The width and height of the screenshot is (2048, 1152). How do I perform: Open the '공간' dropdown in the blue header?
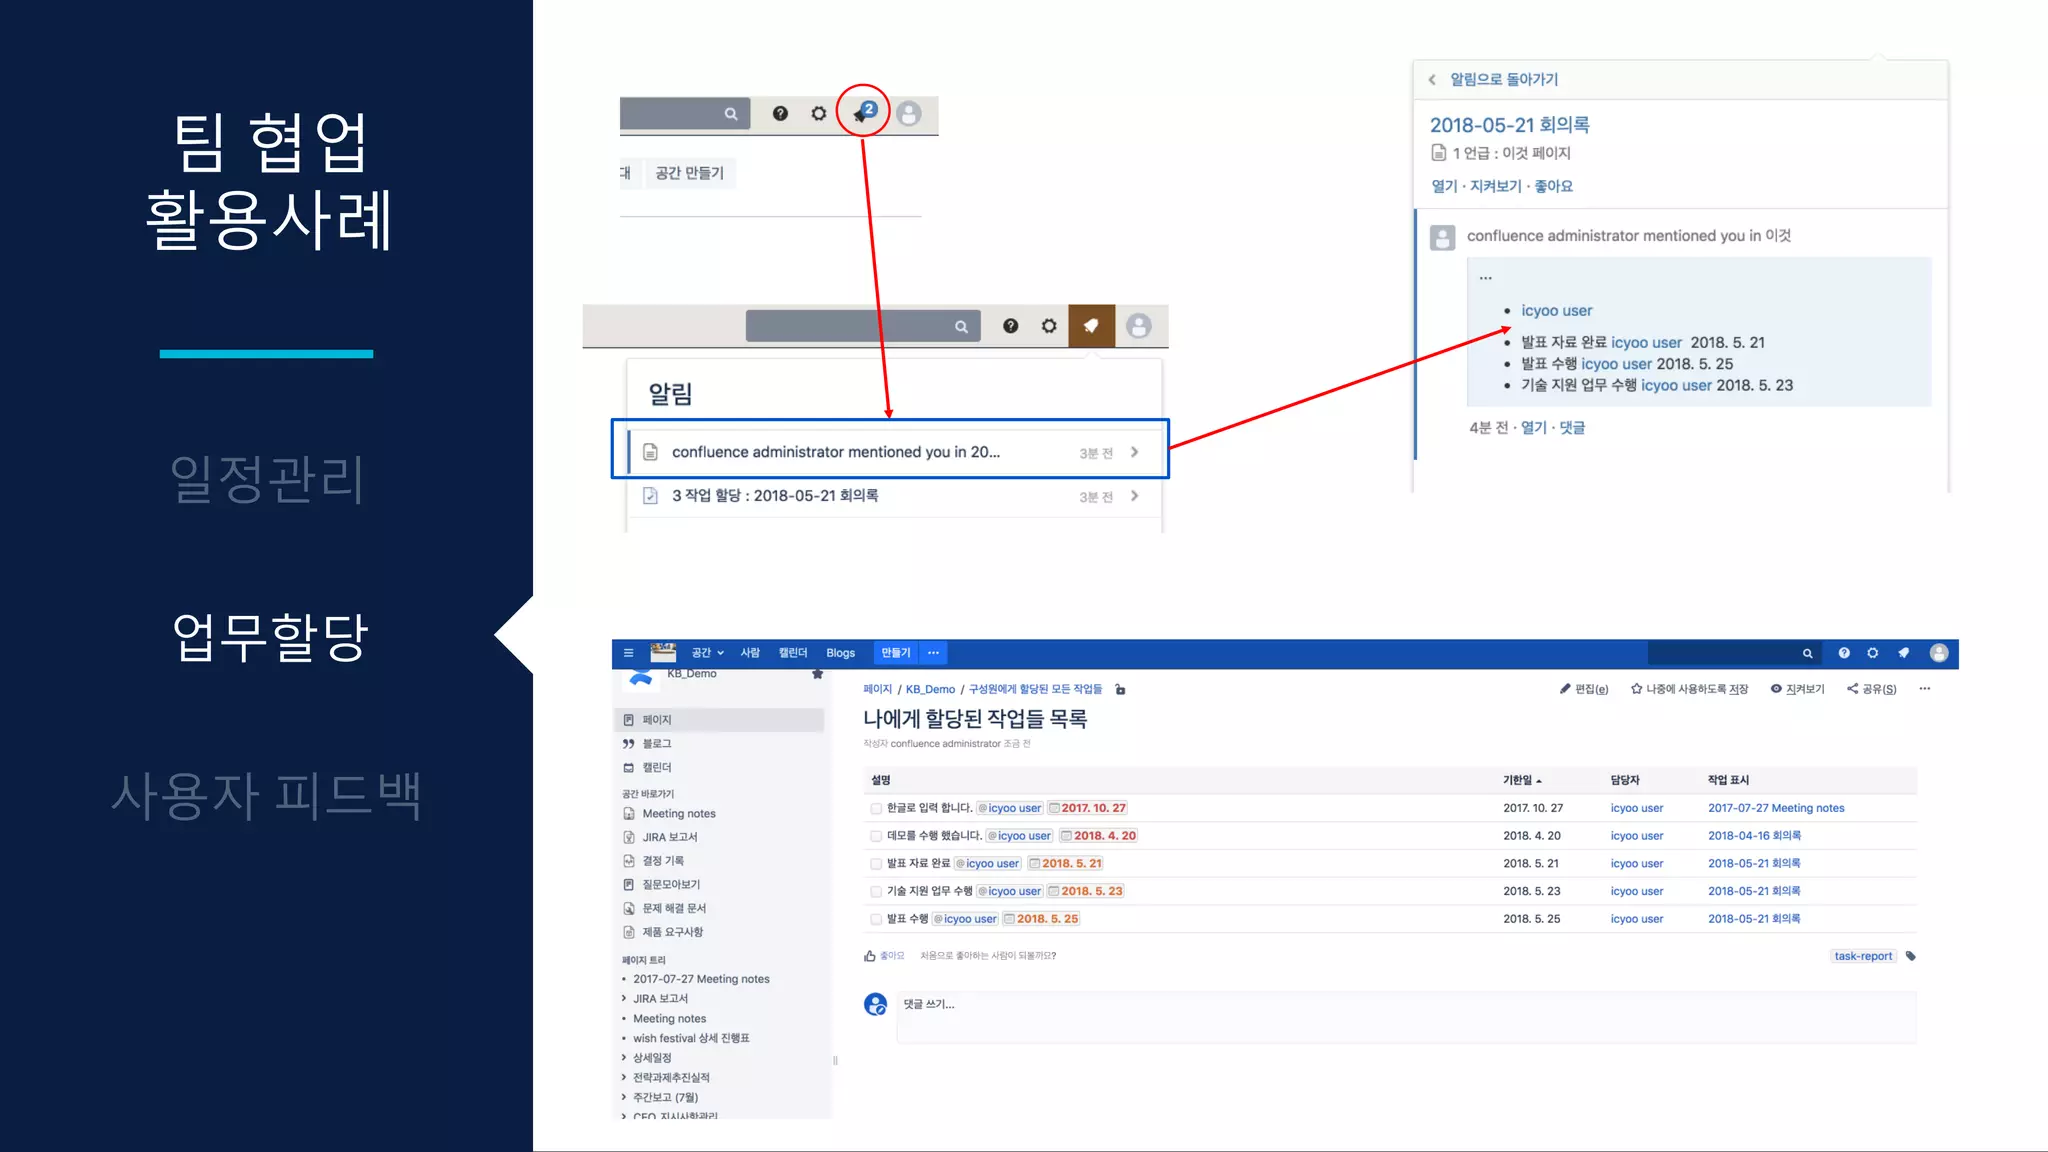tap(707, 653)
